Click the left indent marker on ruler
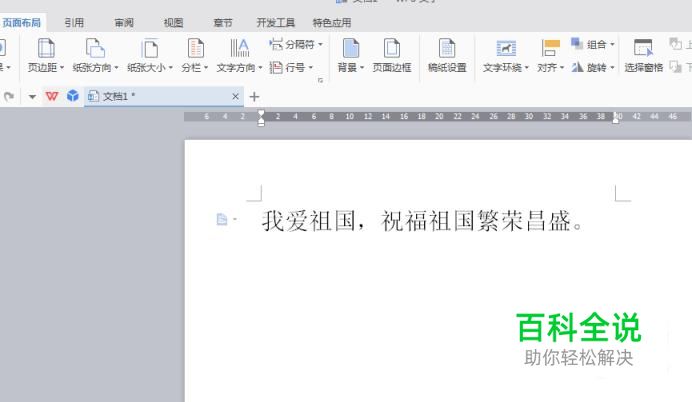692x402 pixels. coord(261,118)
